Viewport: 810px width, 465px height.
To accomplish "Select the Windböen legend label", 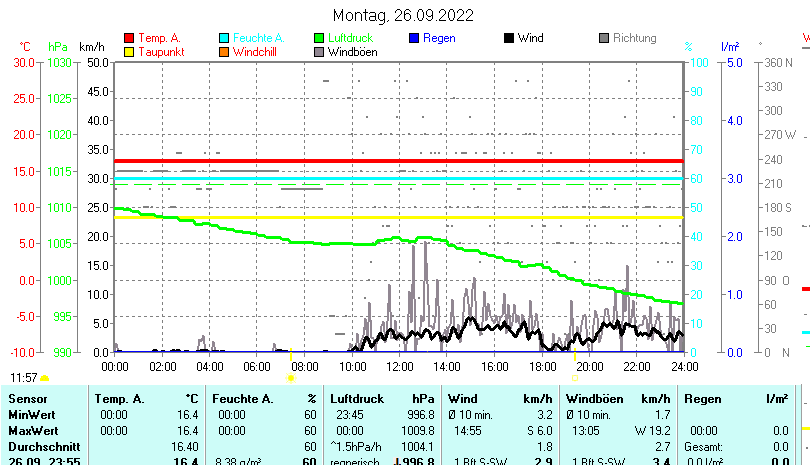I will coord(352,51).
